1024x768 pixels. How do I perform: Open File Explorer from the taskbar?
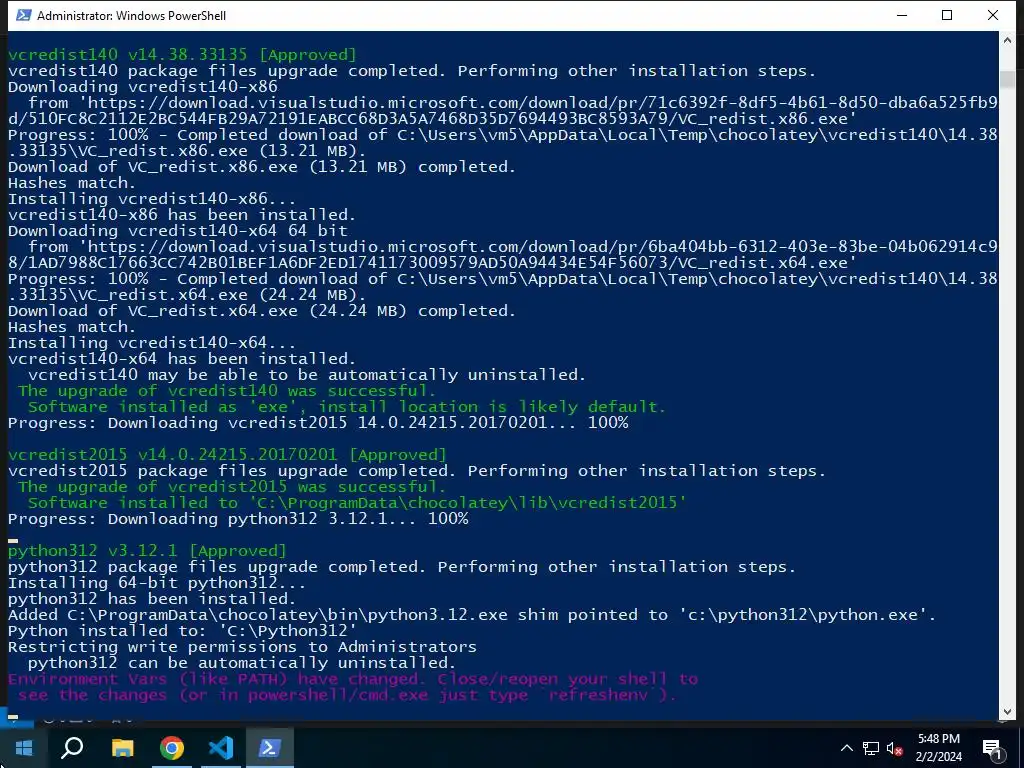[122, 748]
